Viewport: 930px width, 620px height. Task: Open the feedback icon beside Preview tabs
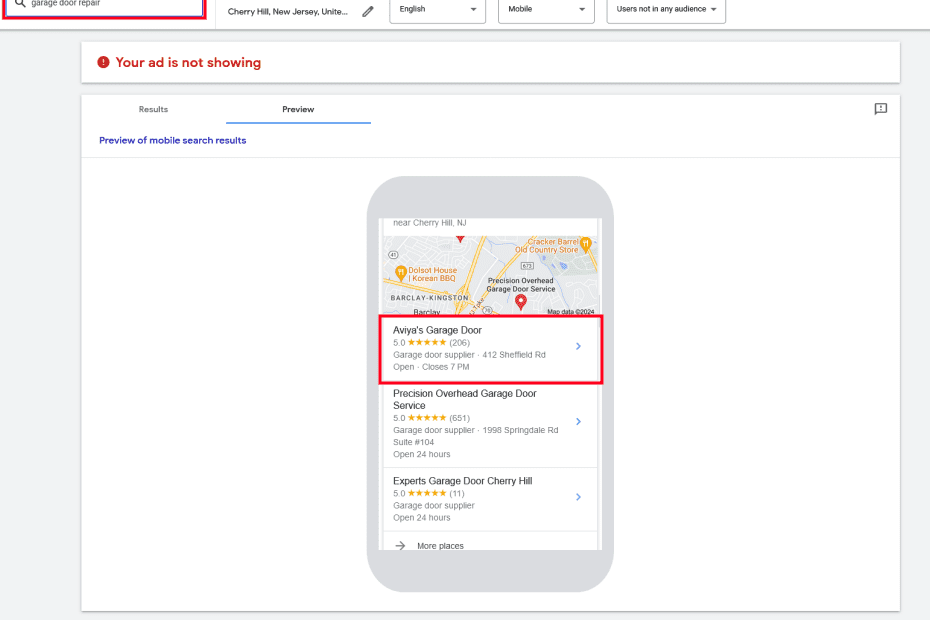pos(880,109)
